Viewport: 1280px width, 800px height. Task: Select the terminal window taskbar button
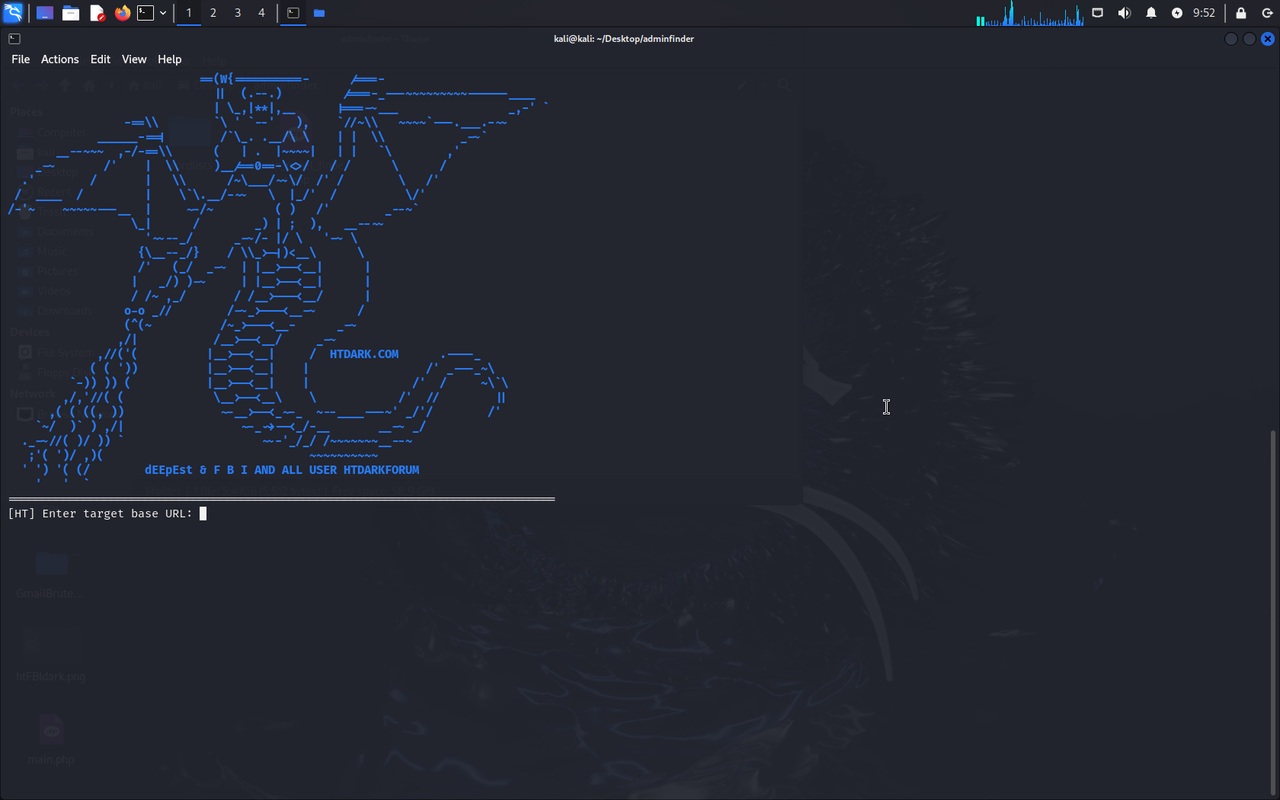coord(293,13)
